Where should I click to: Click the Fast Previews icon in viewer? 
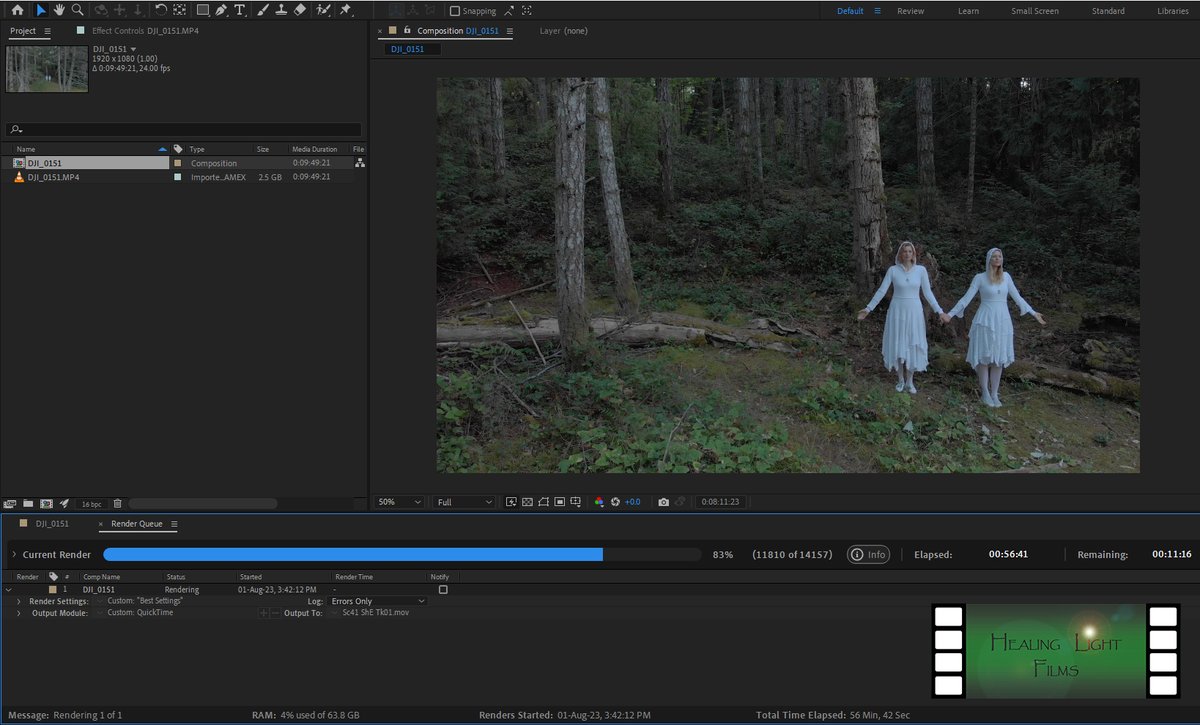point(511,502)
